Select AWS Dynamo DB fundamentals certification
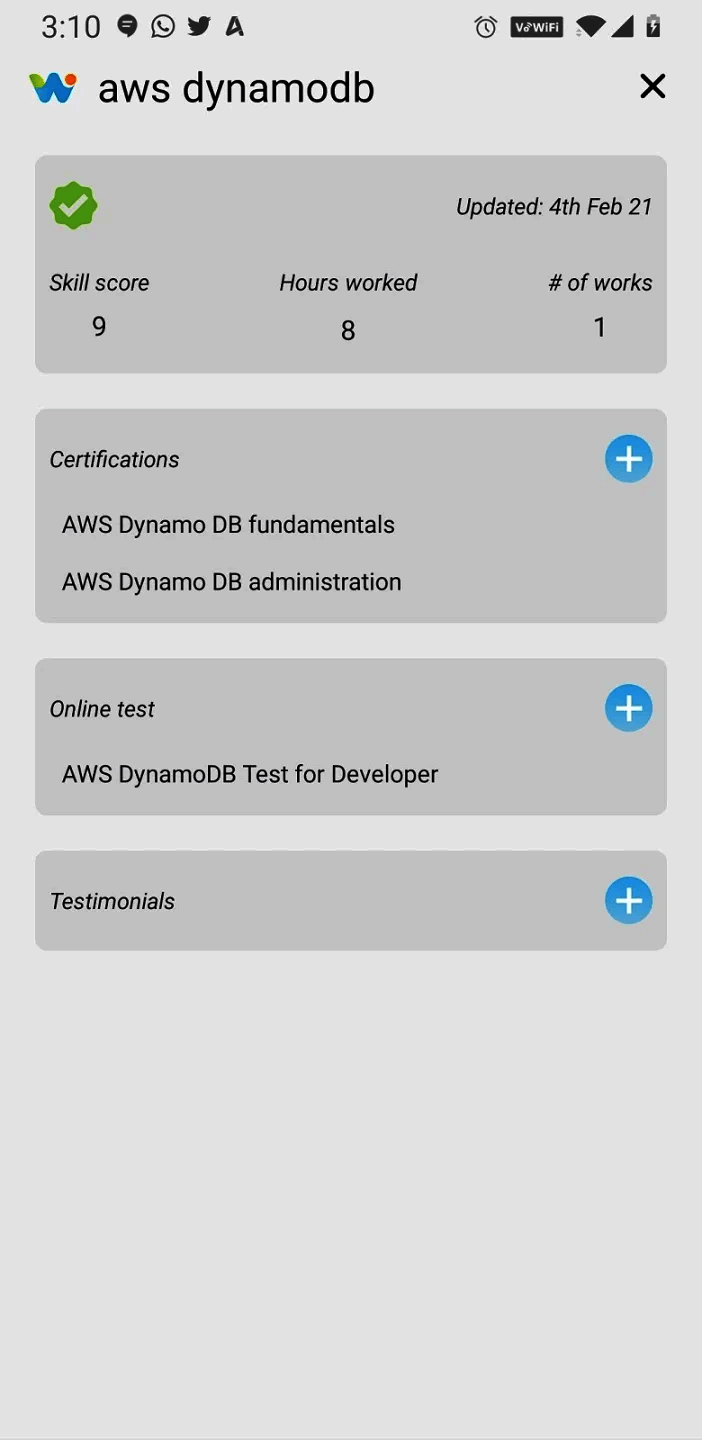702x1440 pixels. pos(228,524)
